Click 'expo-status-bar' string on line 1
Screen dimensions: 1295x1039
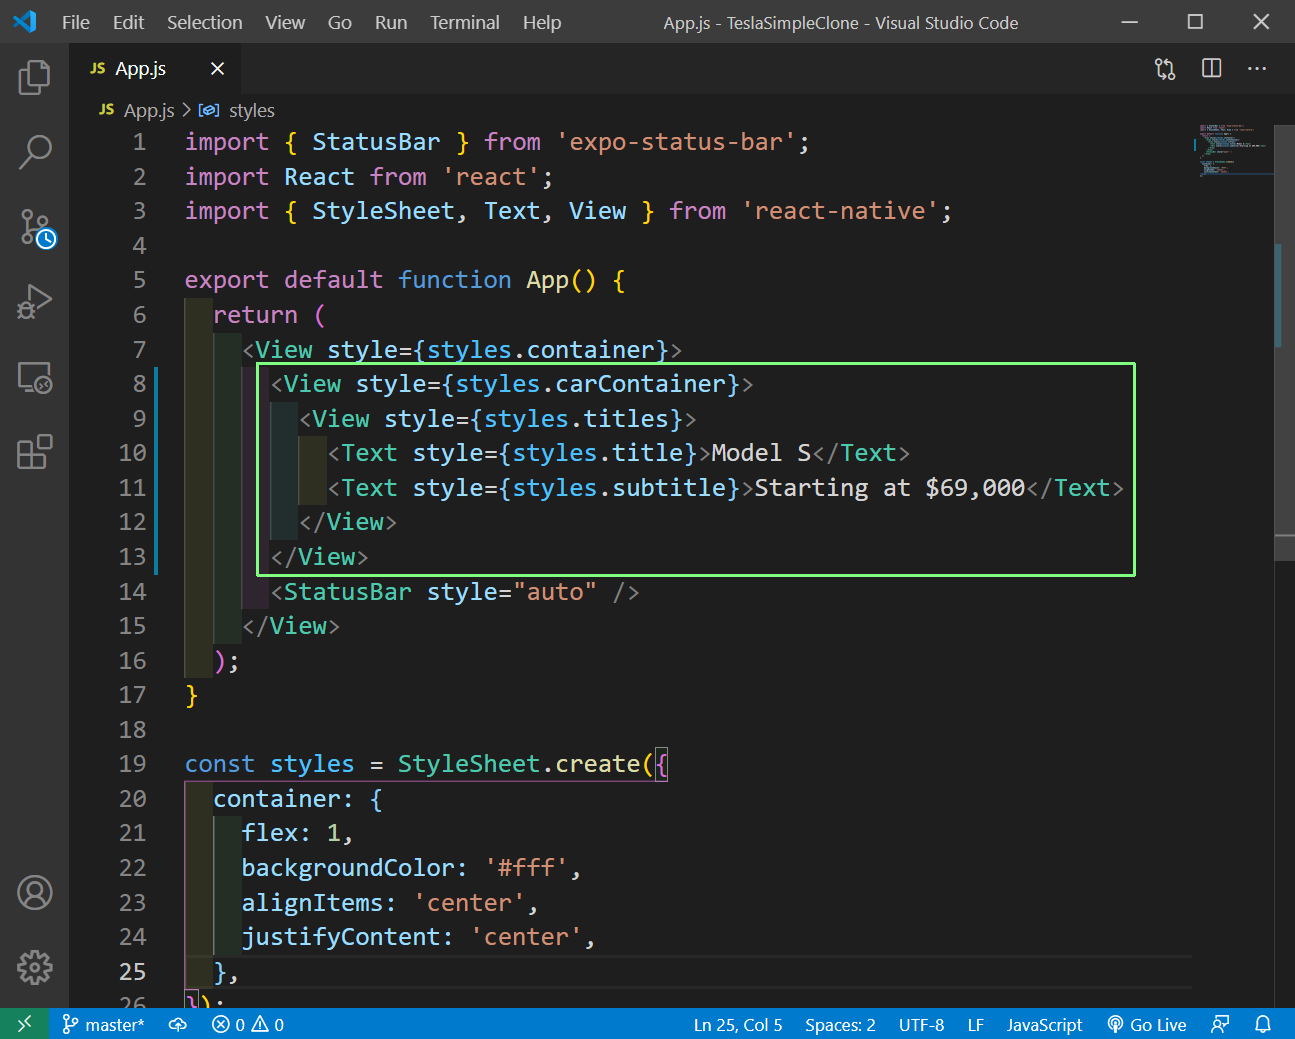[676, 142]
